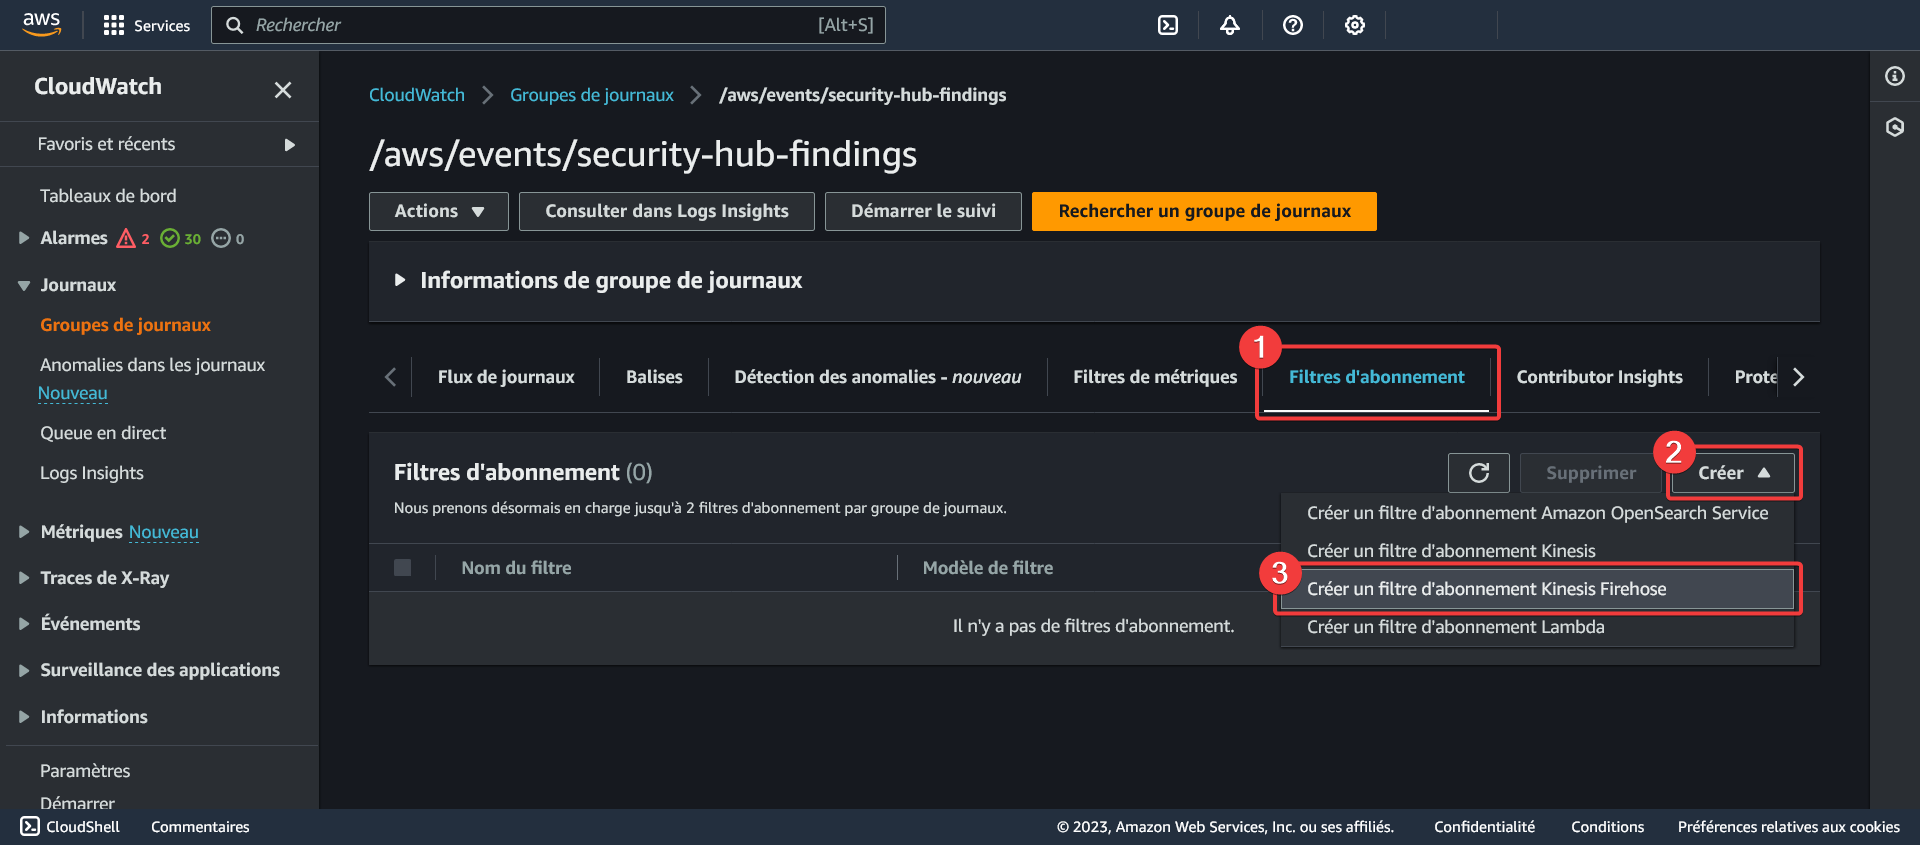Select the Filtres d'abonnement tab

(x=1376, y=377)
